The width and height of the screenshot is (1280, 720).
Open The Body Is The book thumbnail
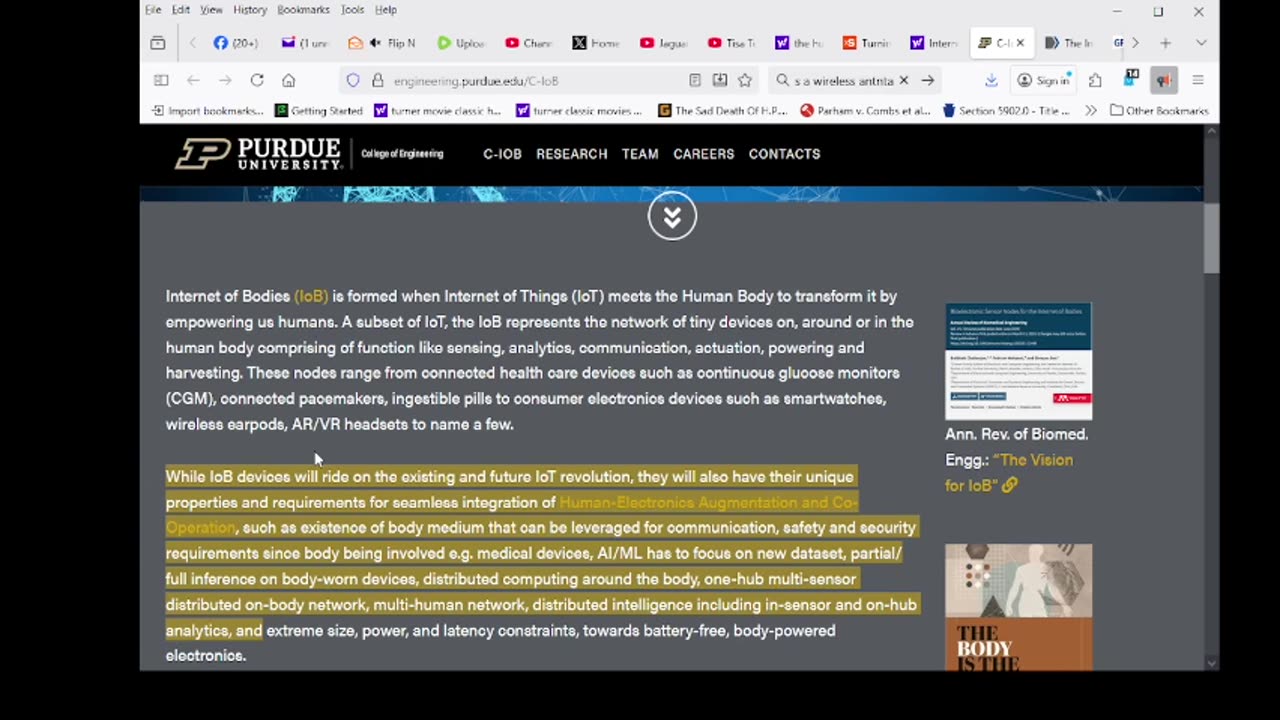1018,607
